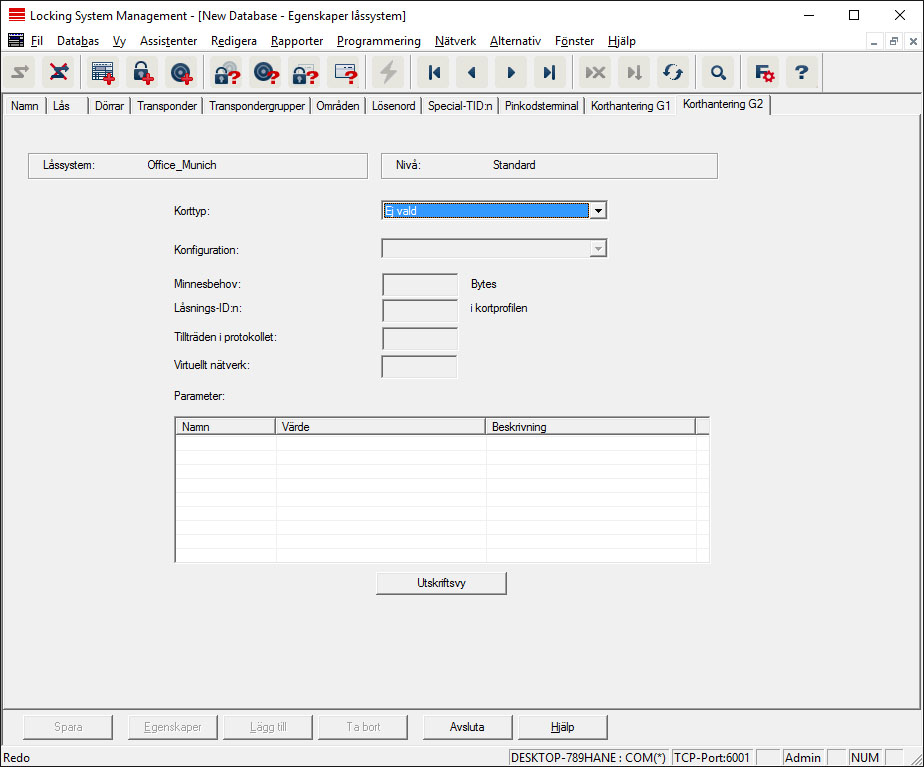Viewport: 924px width, 767px height.
Task: Click the filter settings icon with gear
Action: tap(765, 73)
